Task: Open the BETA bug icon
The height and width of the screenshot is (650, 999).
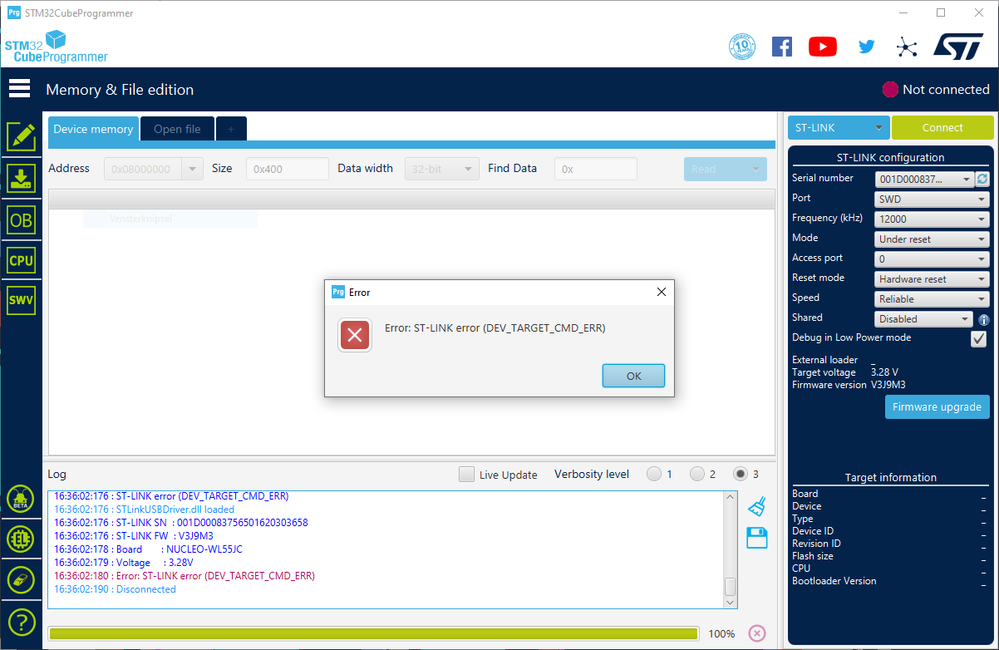Action: coord(21,498)
